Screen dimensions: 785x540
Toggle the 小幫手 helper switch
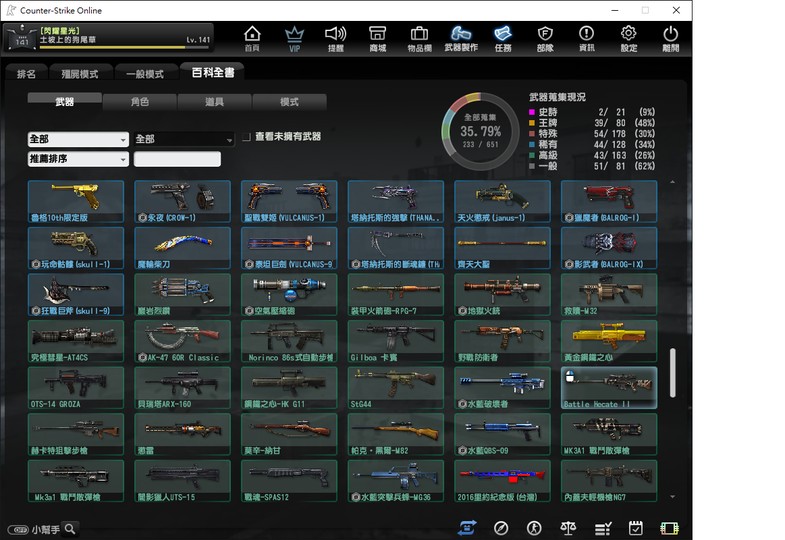[x=18, y=529]
